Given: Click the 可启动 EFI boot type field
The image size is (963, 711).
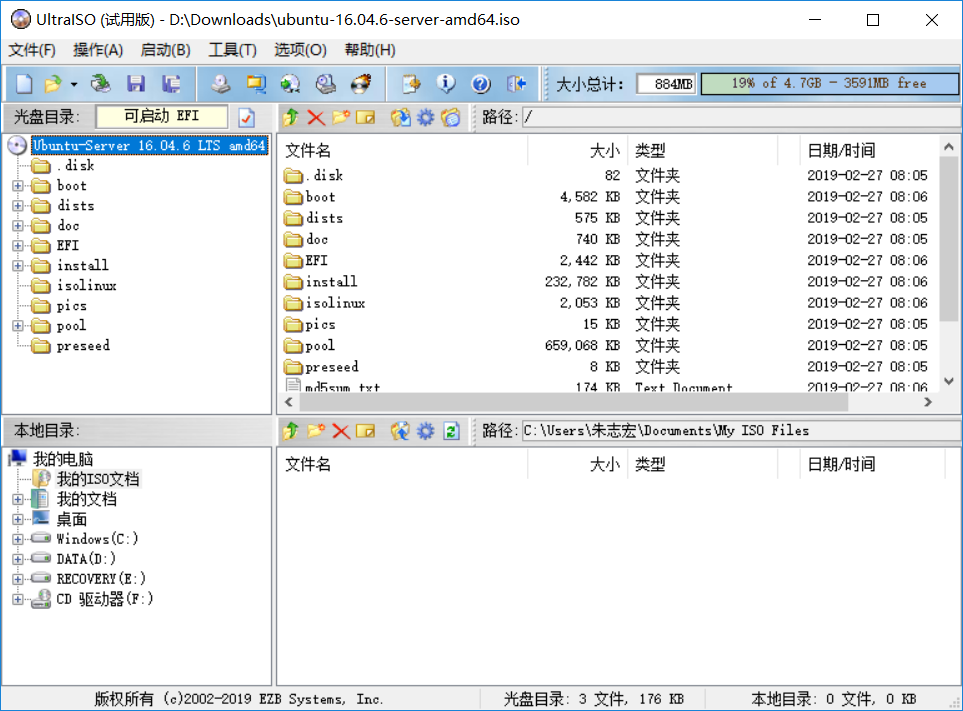Looking at the screenshot, I should coord(162,117).
